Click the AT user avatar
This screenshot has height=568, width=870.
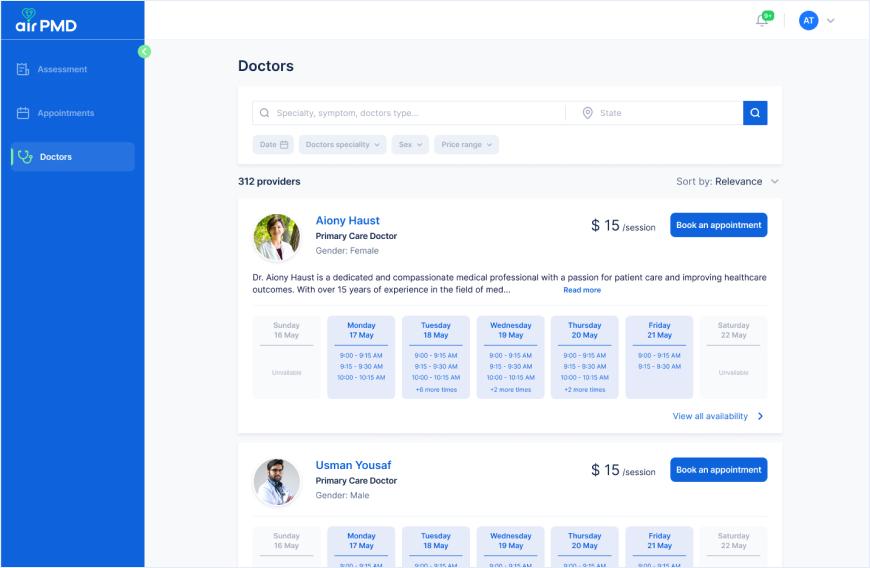(808, 21)
